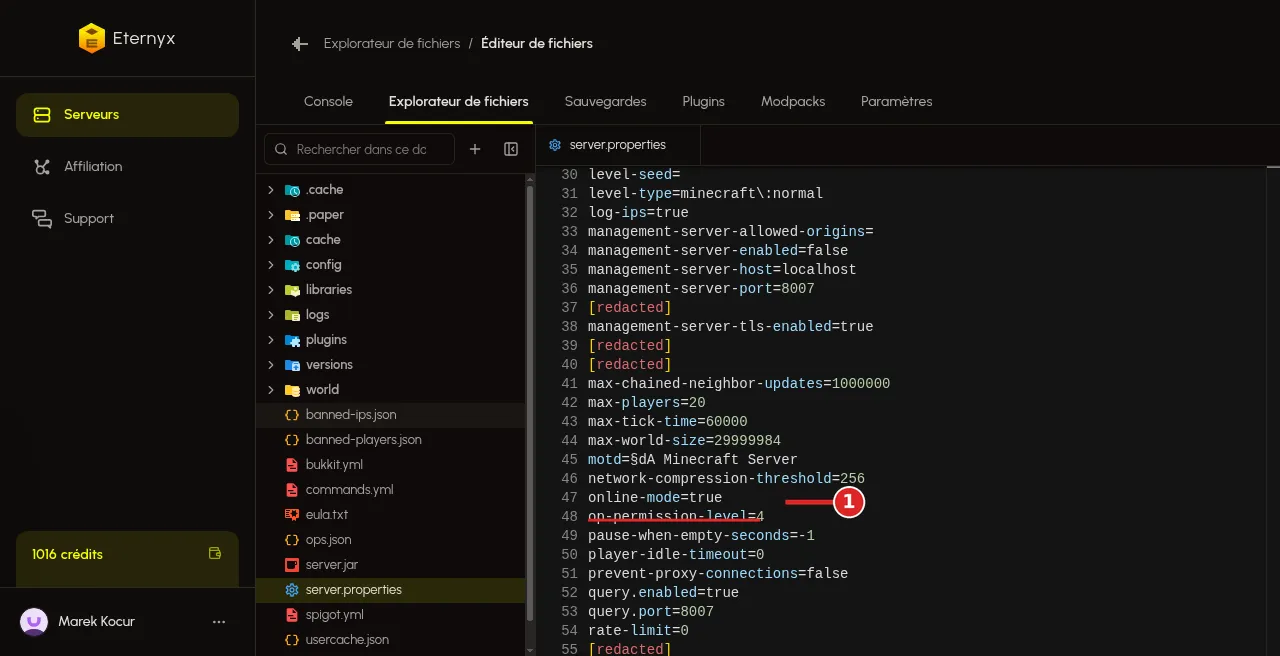This screenshot has width=1280, height=656.
Task: Expand the plugins folder chevron
Action: (270, 340)
